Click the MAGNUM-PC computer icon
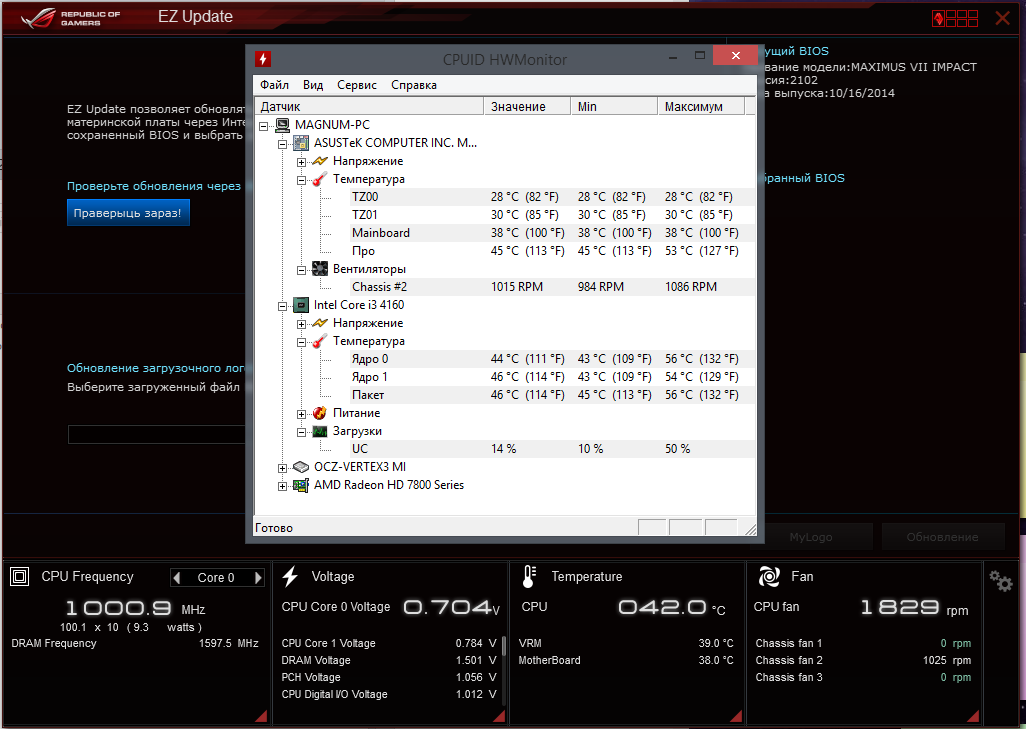The image size is (1026, 729). (283, 125)
